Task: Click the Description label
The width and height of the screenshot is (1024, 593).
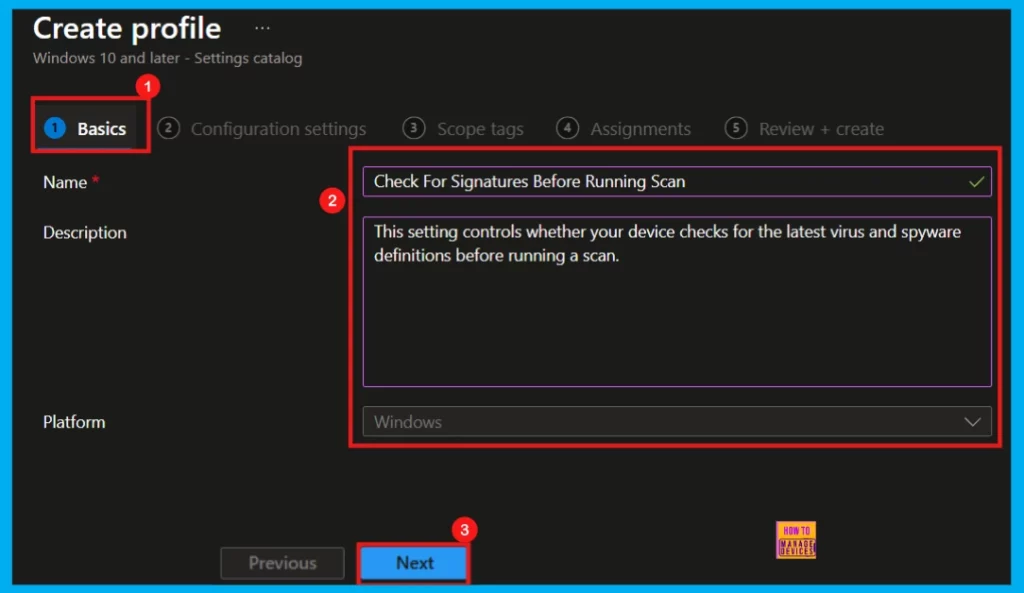Action: pos(85,232)
